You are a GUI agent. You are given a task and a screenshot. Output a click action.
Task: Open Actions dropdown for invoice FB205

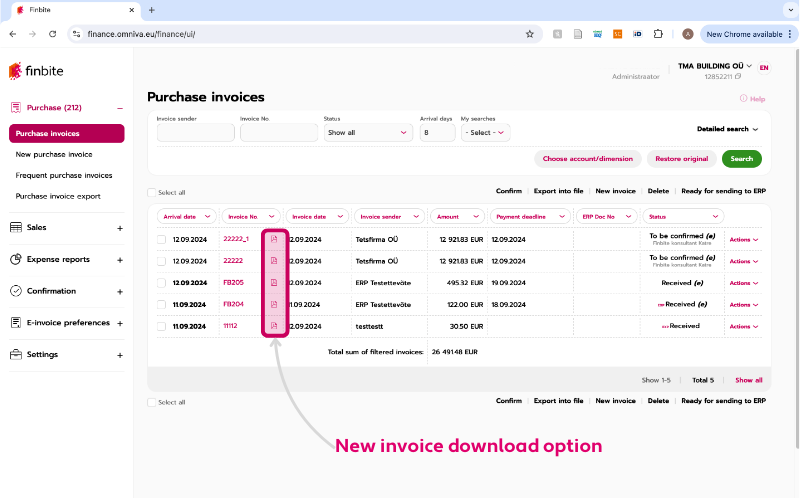pos(744,283)
